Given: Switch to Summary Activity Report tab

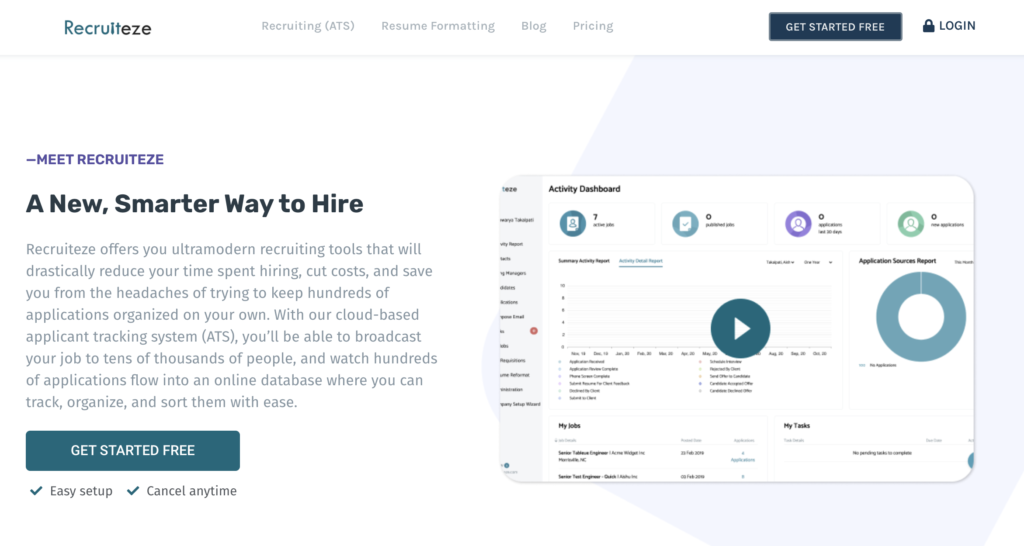Looking at the screenshot, I should pyautogui.click(x=584, y=261).
